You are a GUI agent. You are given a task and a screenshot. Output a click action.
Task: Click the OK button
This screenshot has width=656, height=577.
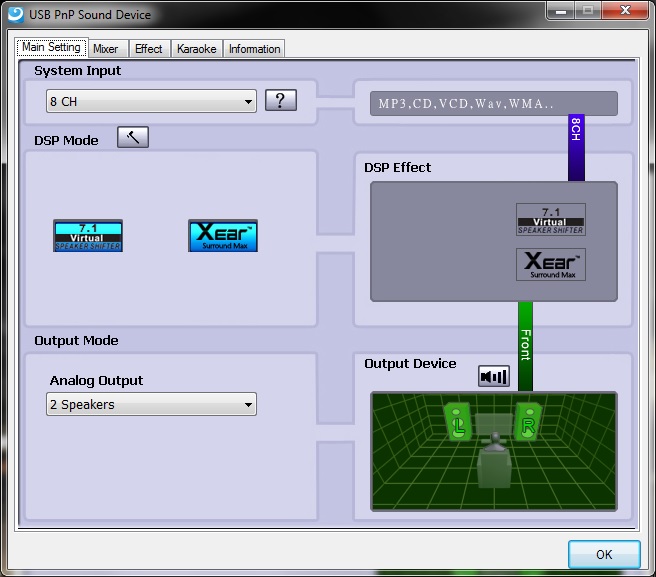604,554
